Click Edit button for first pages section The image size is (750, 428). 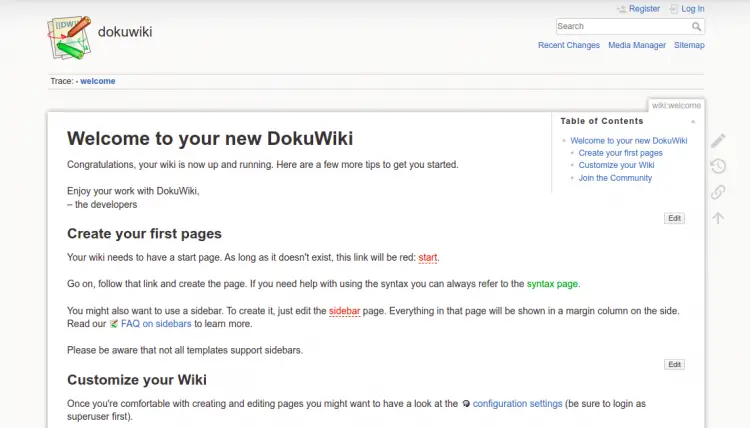point(675,365)
